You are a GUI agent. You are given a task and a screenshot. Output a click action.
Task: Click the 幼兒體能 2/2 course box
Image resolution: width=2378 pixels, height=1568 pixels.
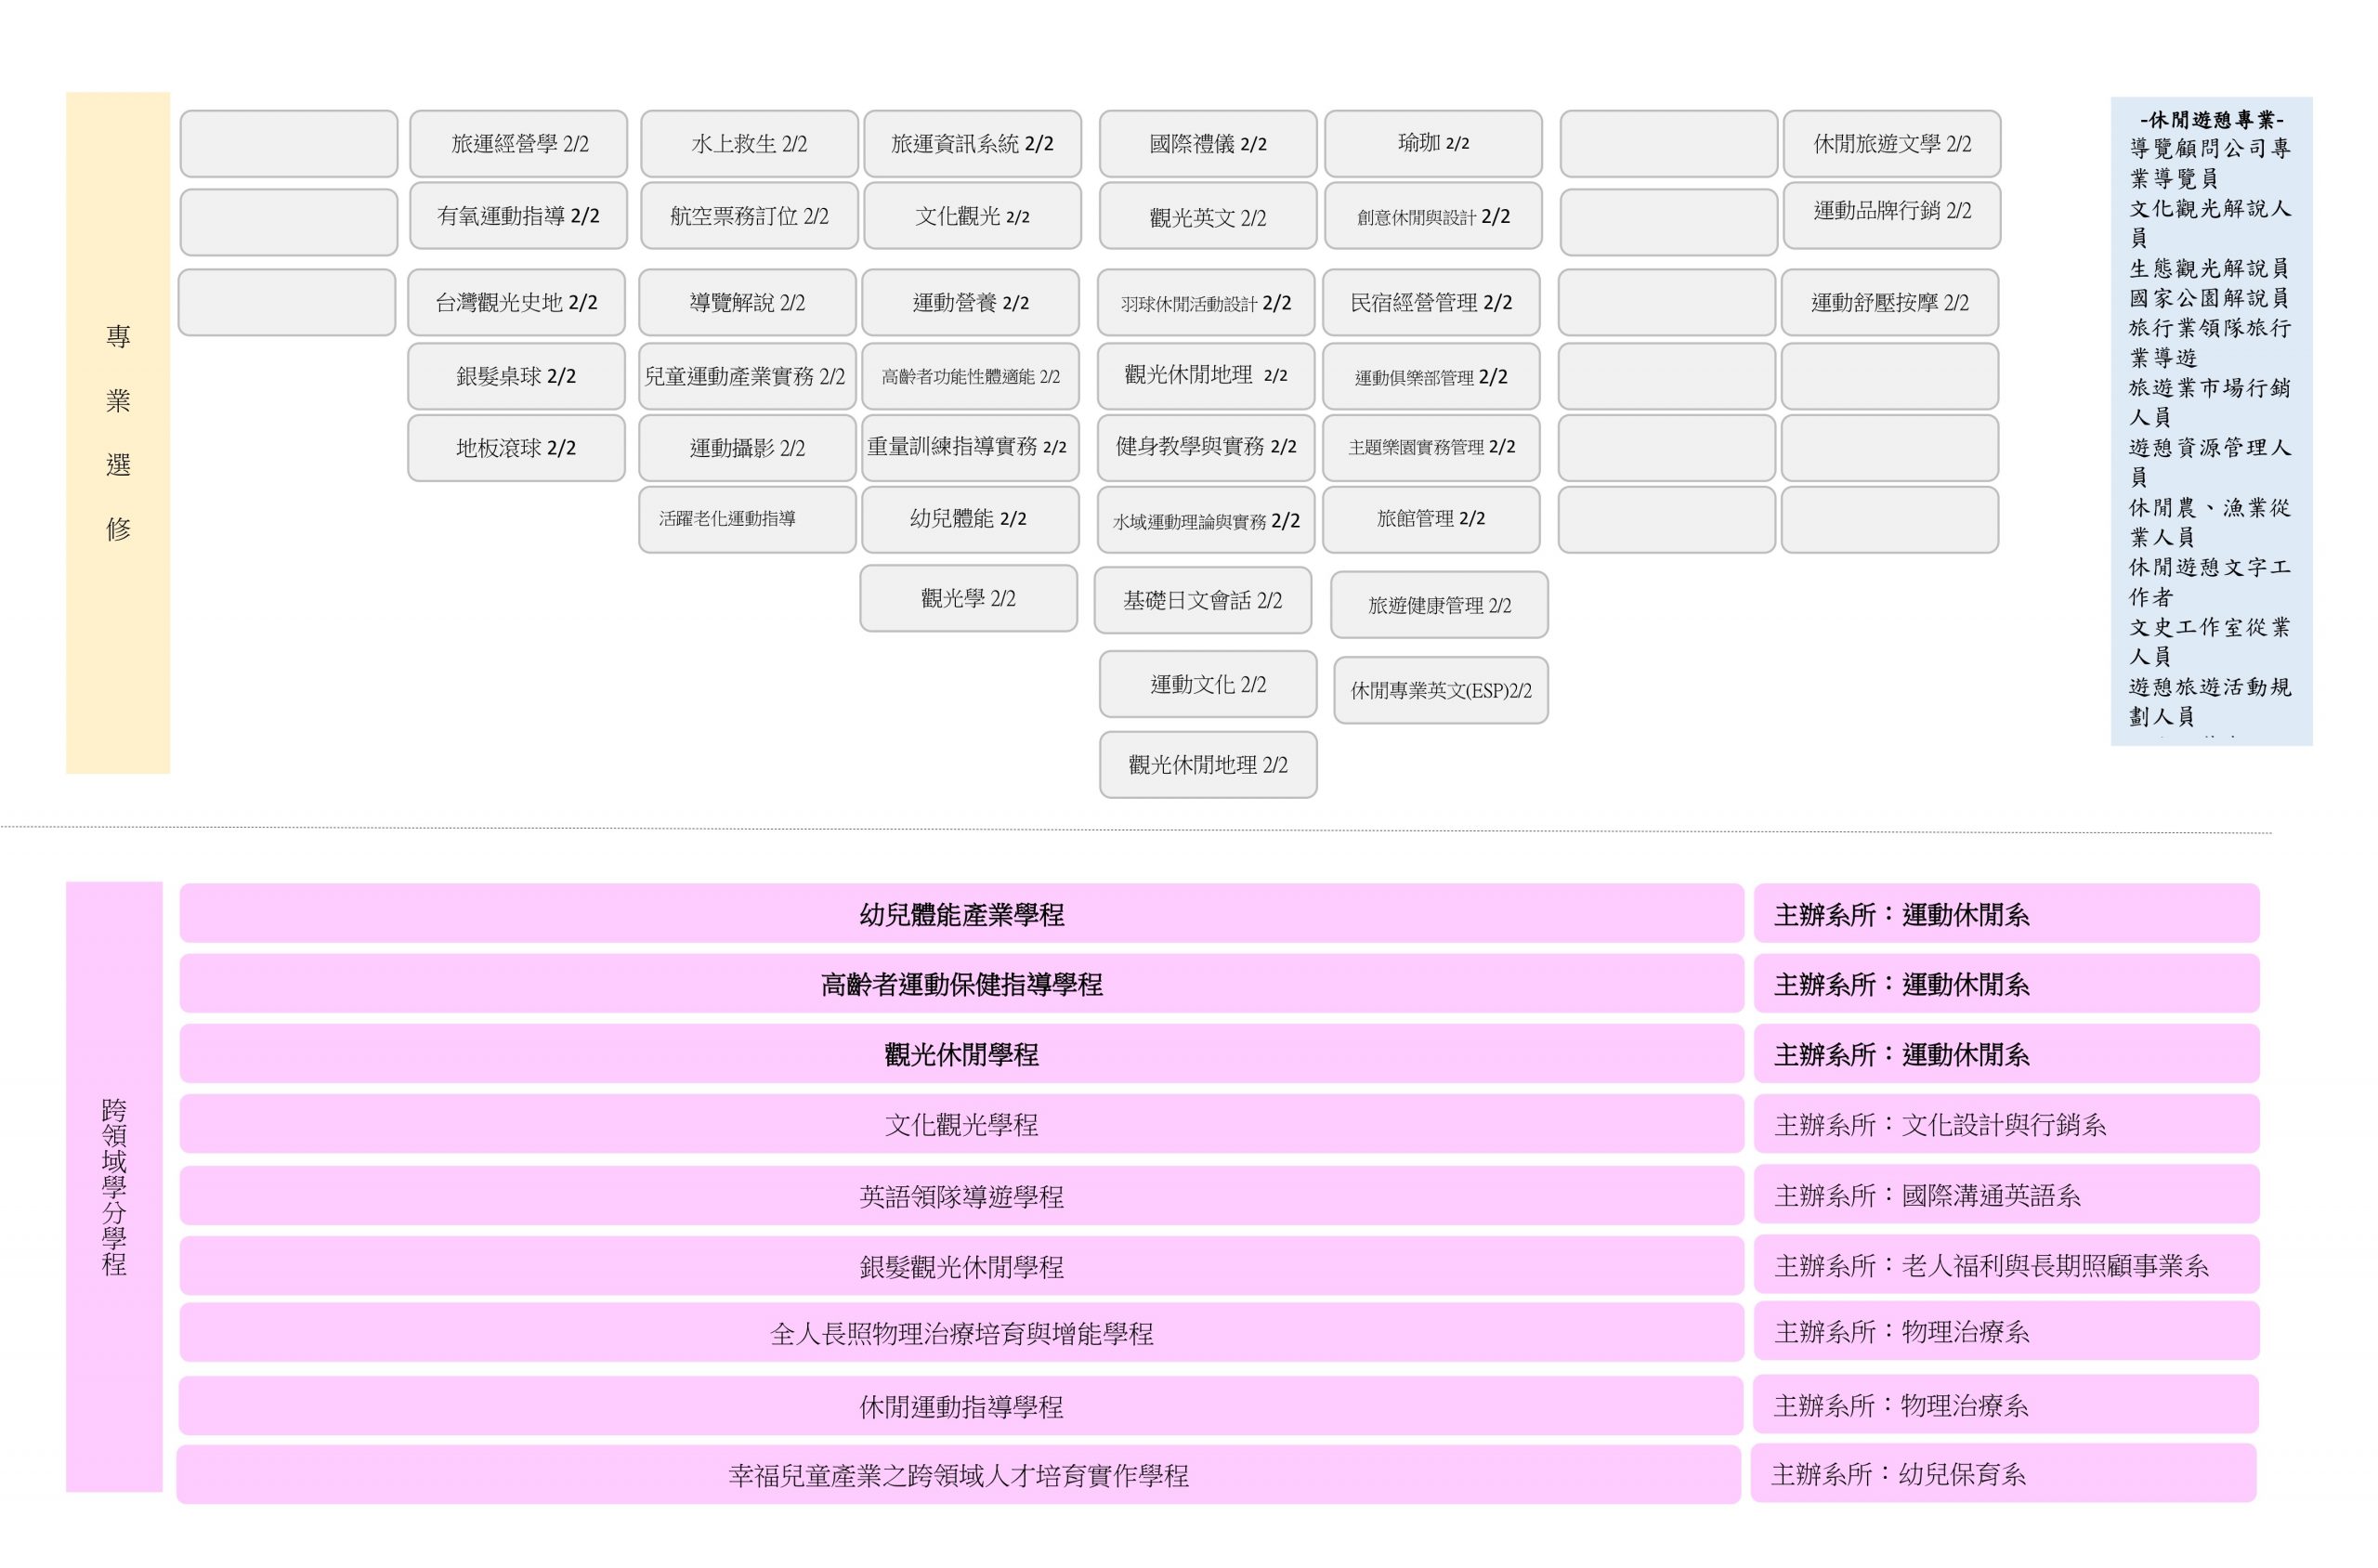point(971,519)
